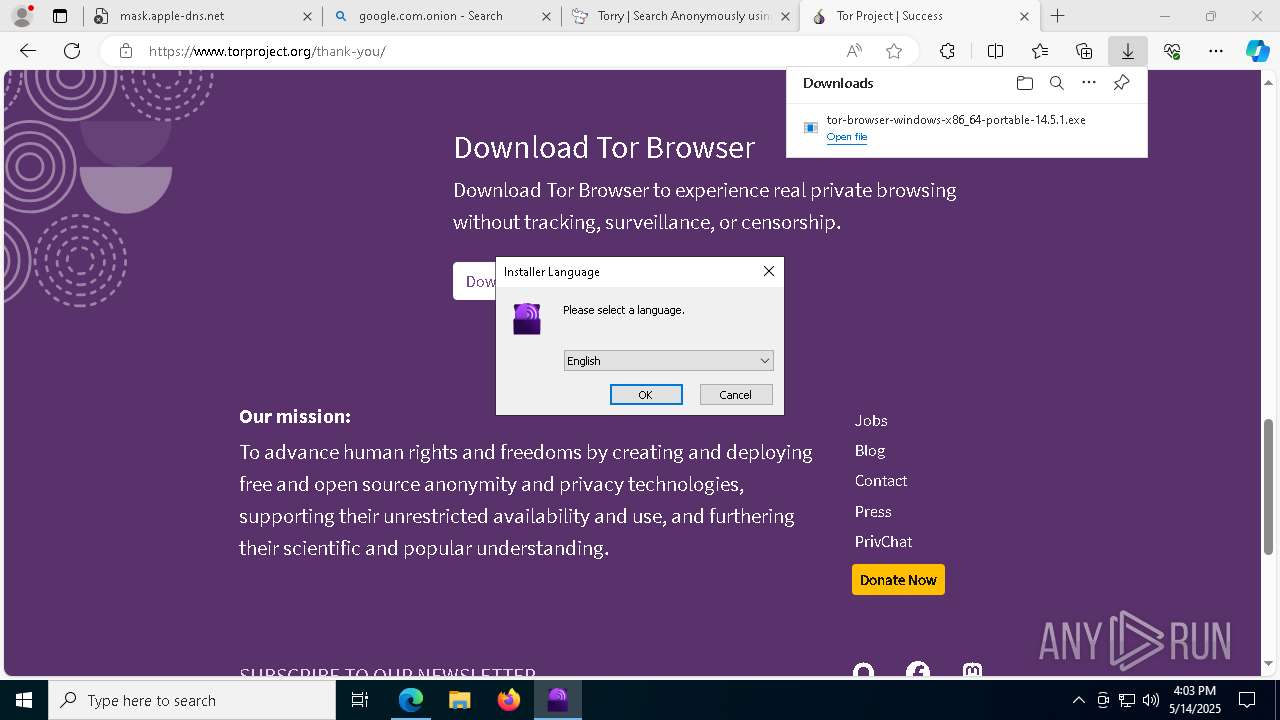Screen dimensions: 1280x720
Task: Open the Windows Start menu
Action: (24, 700)
